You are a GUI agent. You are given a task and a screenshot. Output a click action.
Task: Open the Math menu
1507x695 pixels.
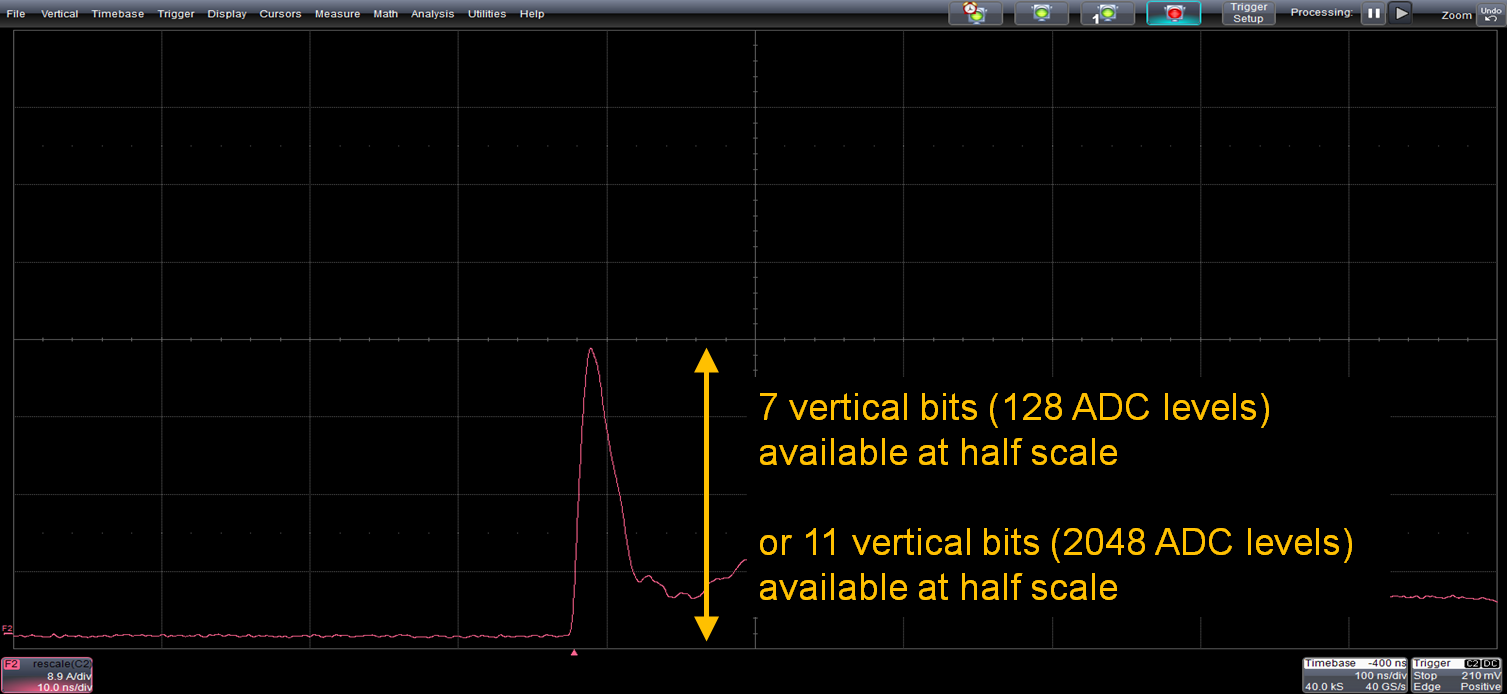385,13
